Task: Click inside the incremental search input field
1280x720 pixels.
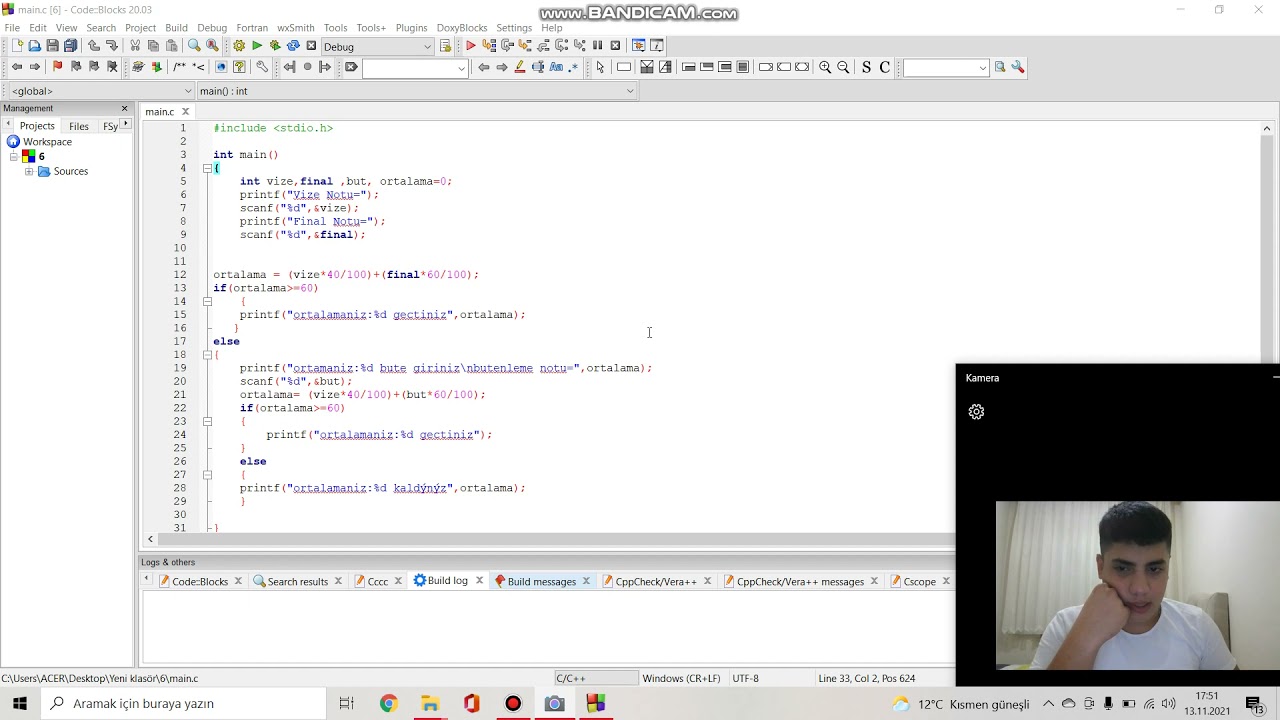Action: pyautogui.click(x=410, y=67)
